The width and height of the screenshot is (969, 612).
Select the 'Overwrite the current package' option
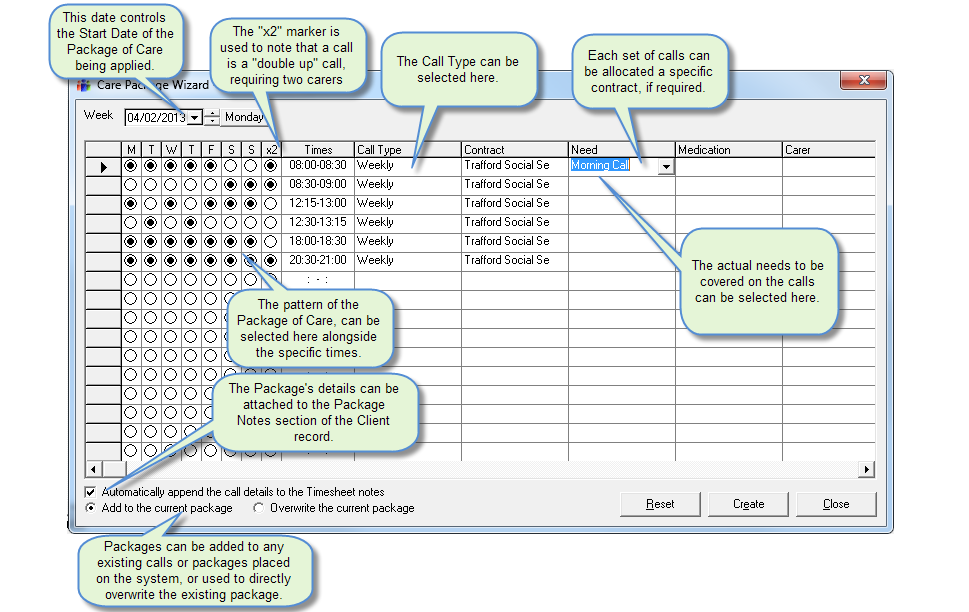pos(259,508)
